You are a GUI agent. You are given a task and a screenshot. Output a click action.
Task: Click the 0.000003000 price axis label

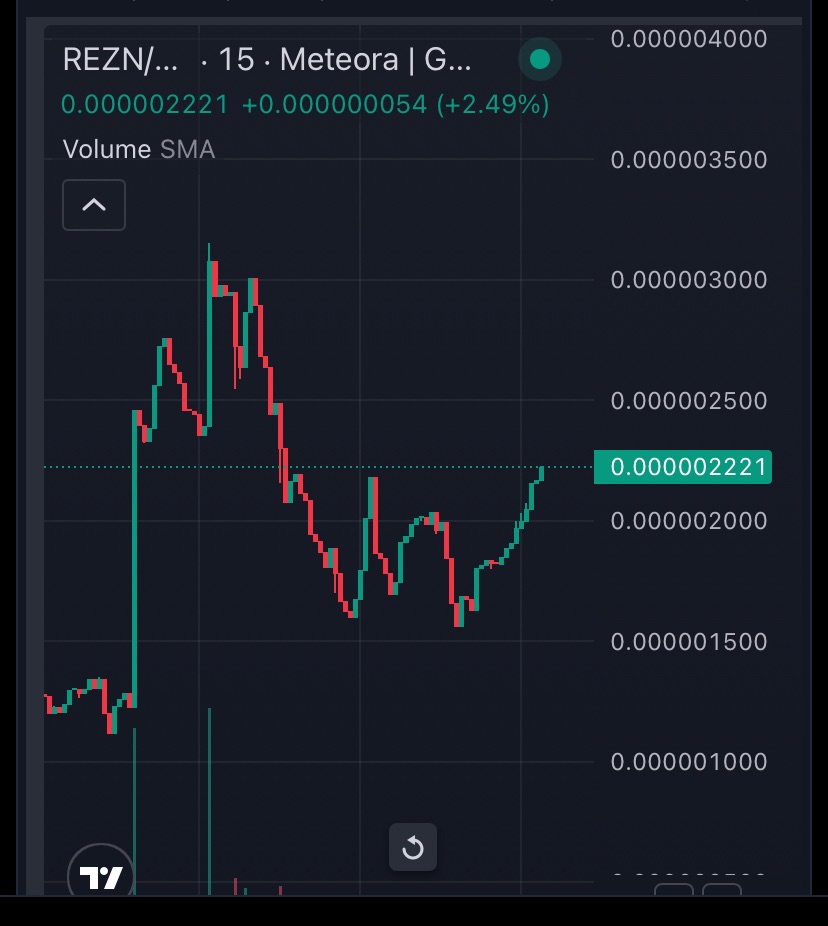tap(689, 280)
